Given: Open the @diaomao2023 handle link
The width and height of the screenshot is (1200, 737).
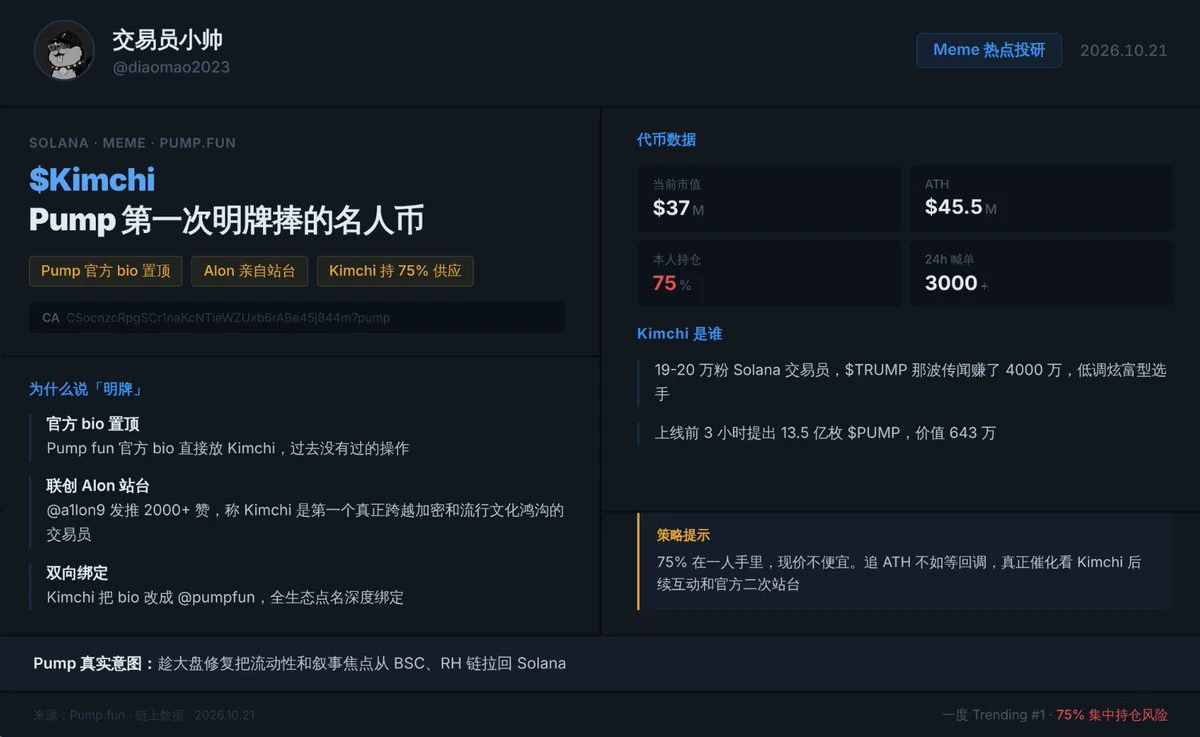Looking at the screenshot, I should coord(171,68).
